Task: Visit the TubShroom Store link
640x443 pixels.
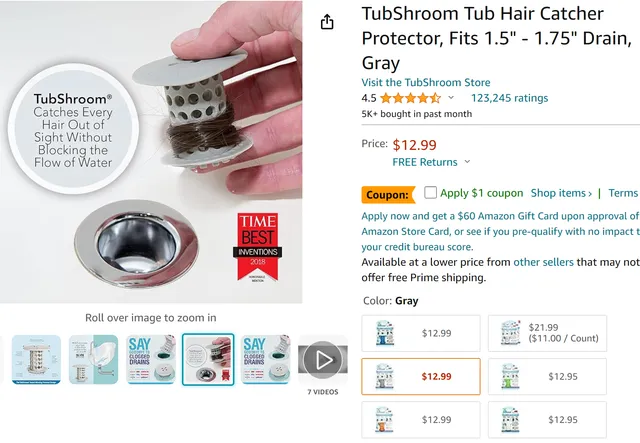Action: click(x=426, y=82)
